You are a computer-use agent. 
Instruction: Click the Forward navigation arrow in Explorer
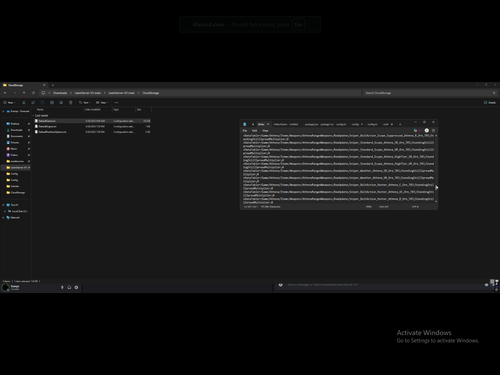14,93
